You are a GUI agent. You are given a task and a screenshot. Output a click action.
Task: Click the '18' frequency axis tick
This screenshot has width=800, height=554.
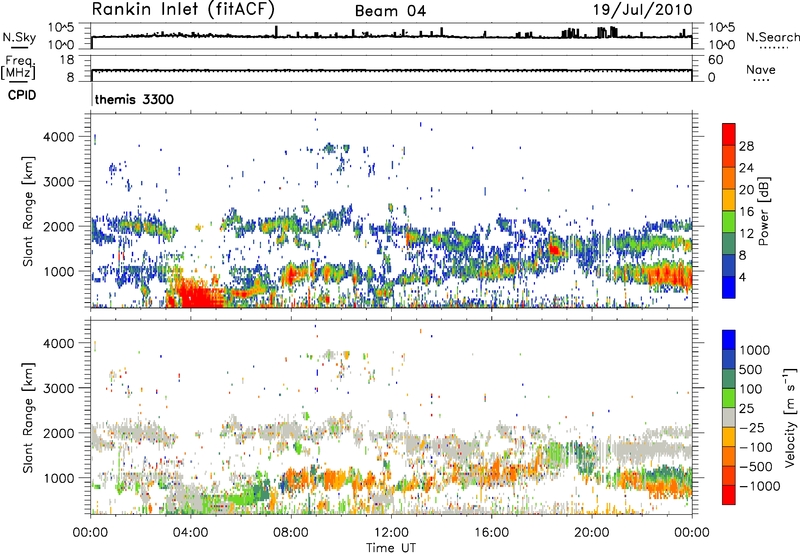point(67,60)
